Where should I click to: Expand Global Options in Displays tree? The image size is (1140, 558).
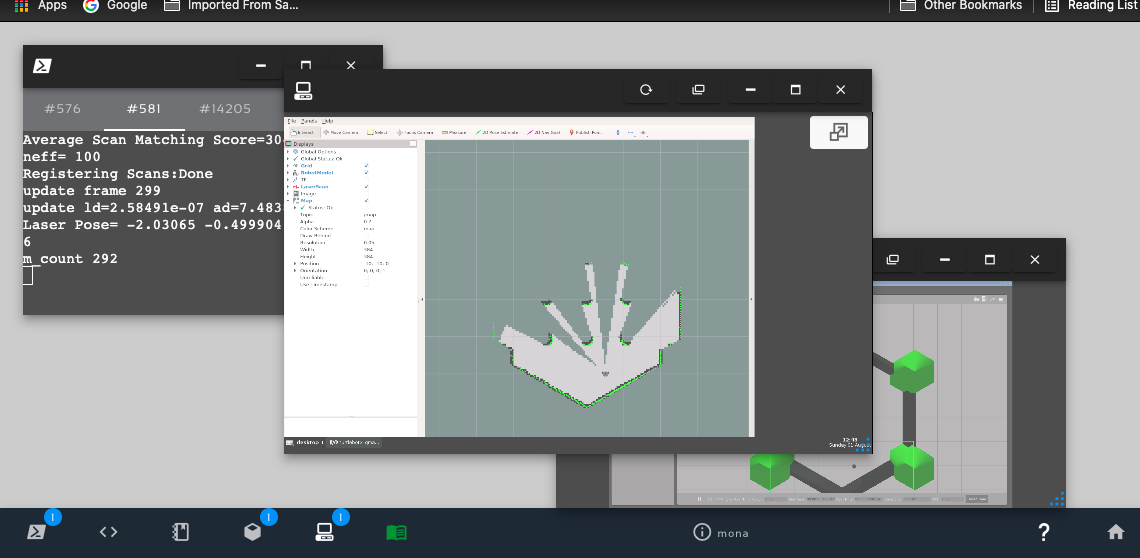click(x=288, y=151)
